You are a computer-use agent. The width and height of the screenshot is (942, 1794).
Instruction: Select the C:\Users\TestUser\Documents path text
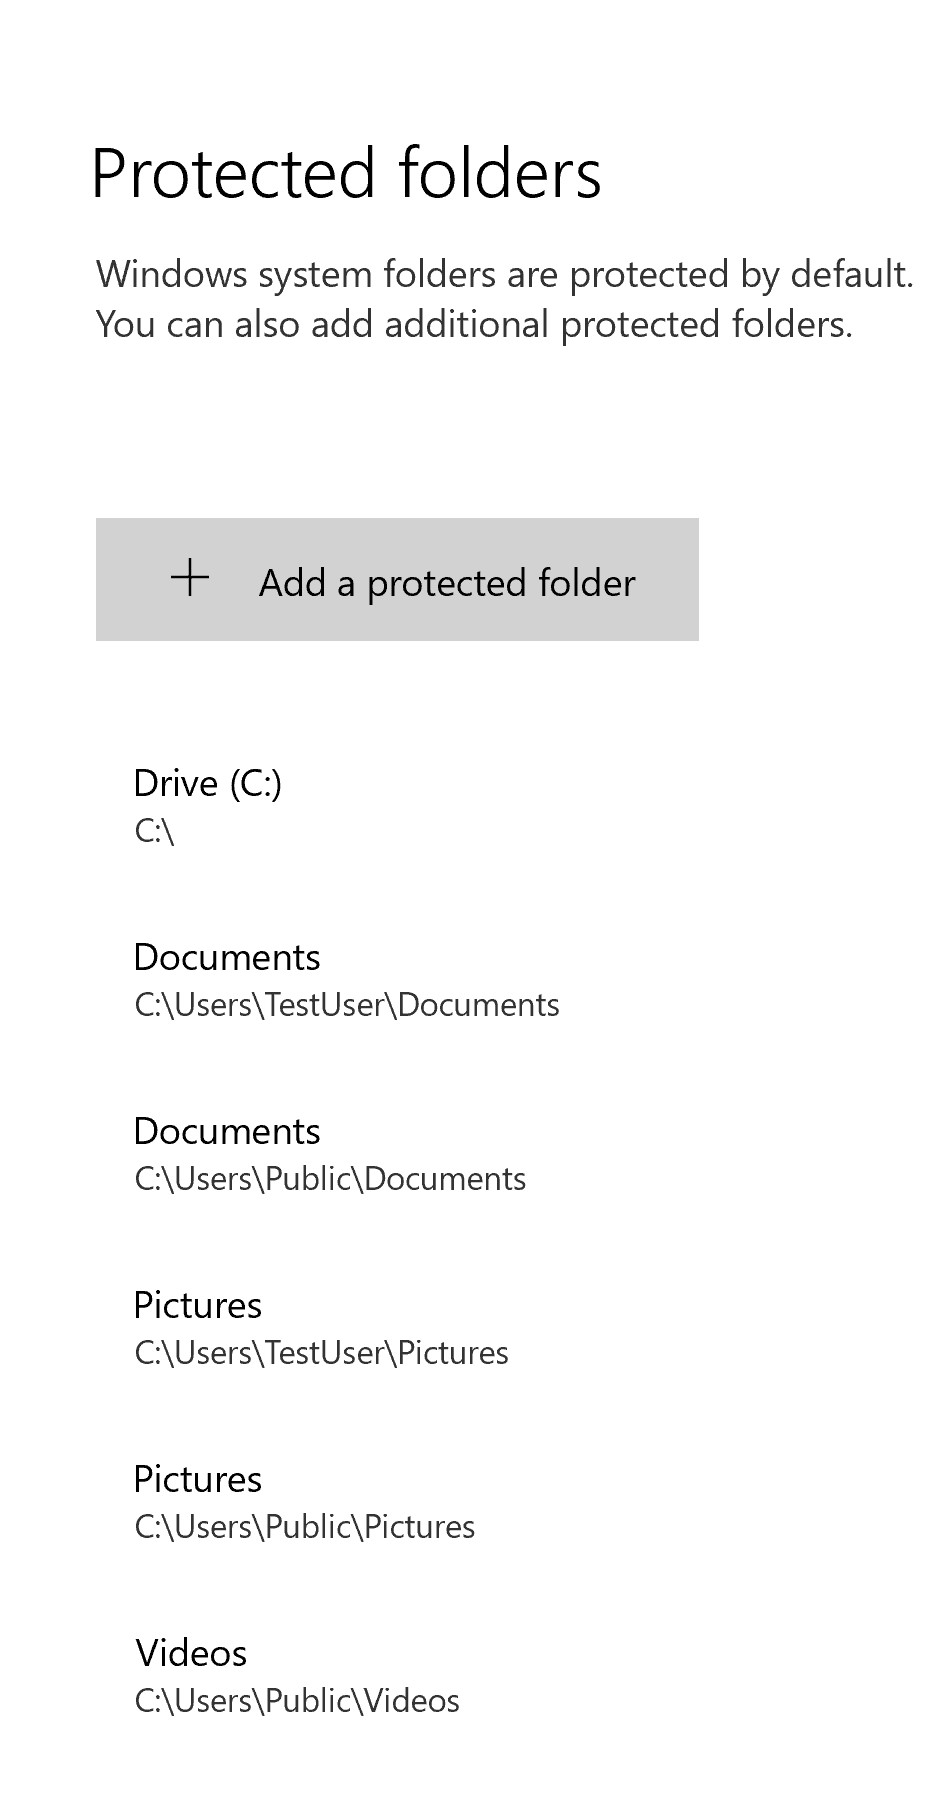(x=347, y=1004)
